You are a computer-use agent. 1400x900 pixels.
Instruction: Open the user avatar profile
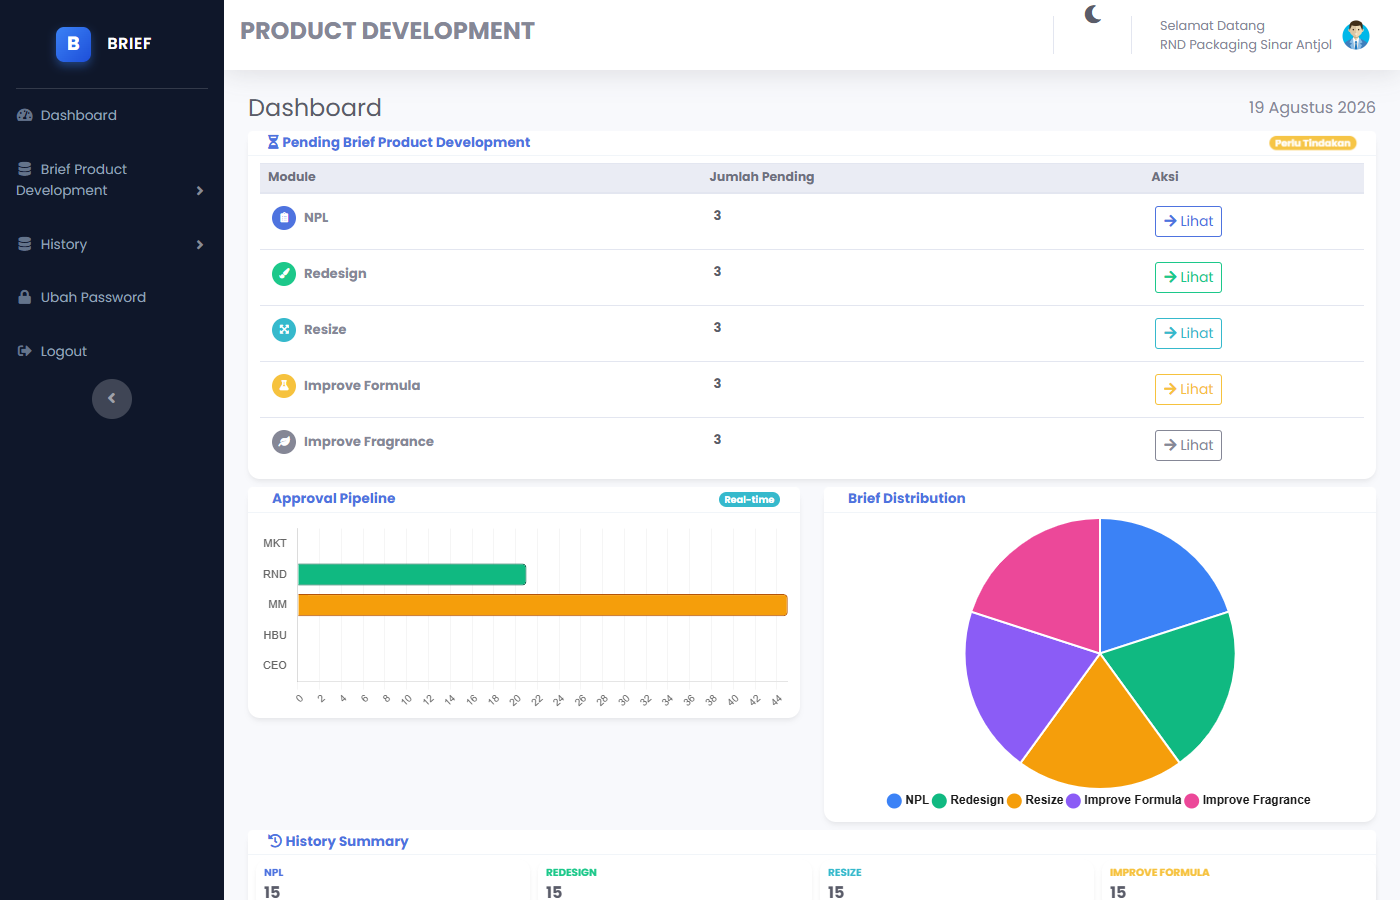click(1356, 35)
